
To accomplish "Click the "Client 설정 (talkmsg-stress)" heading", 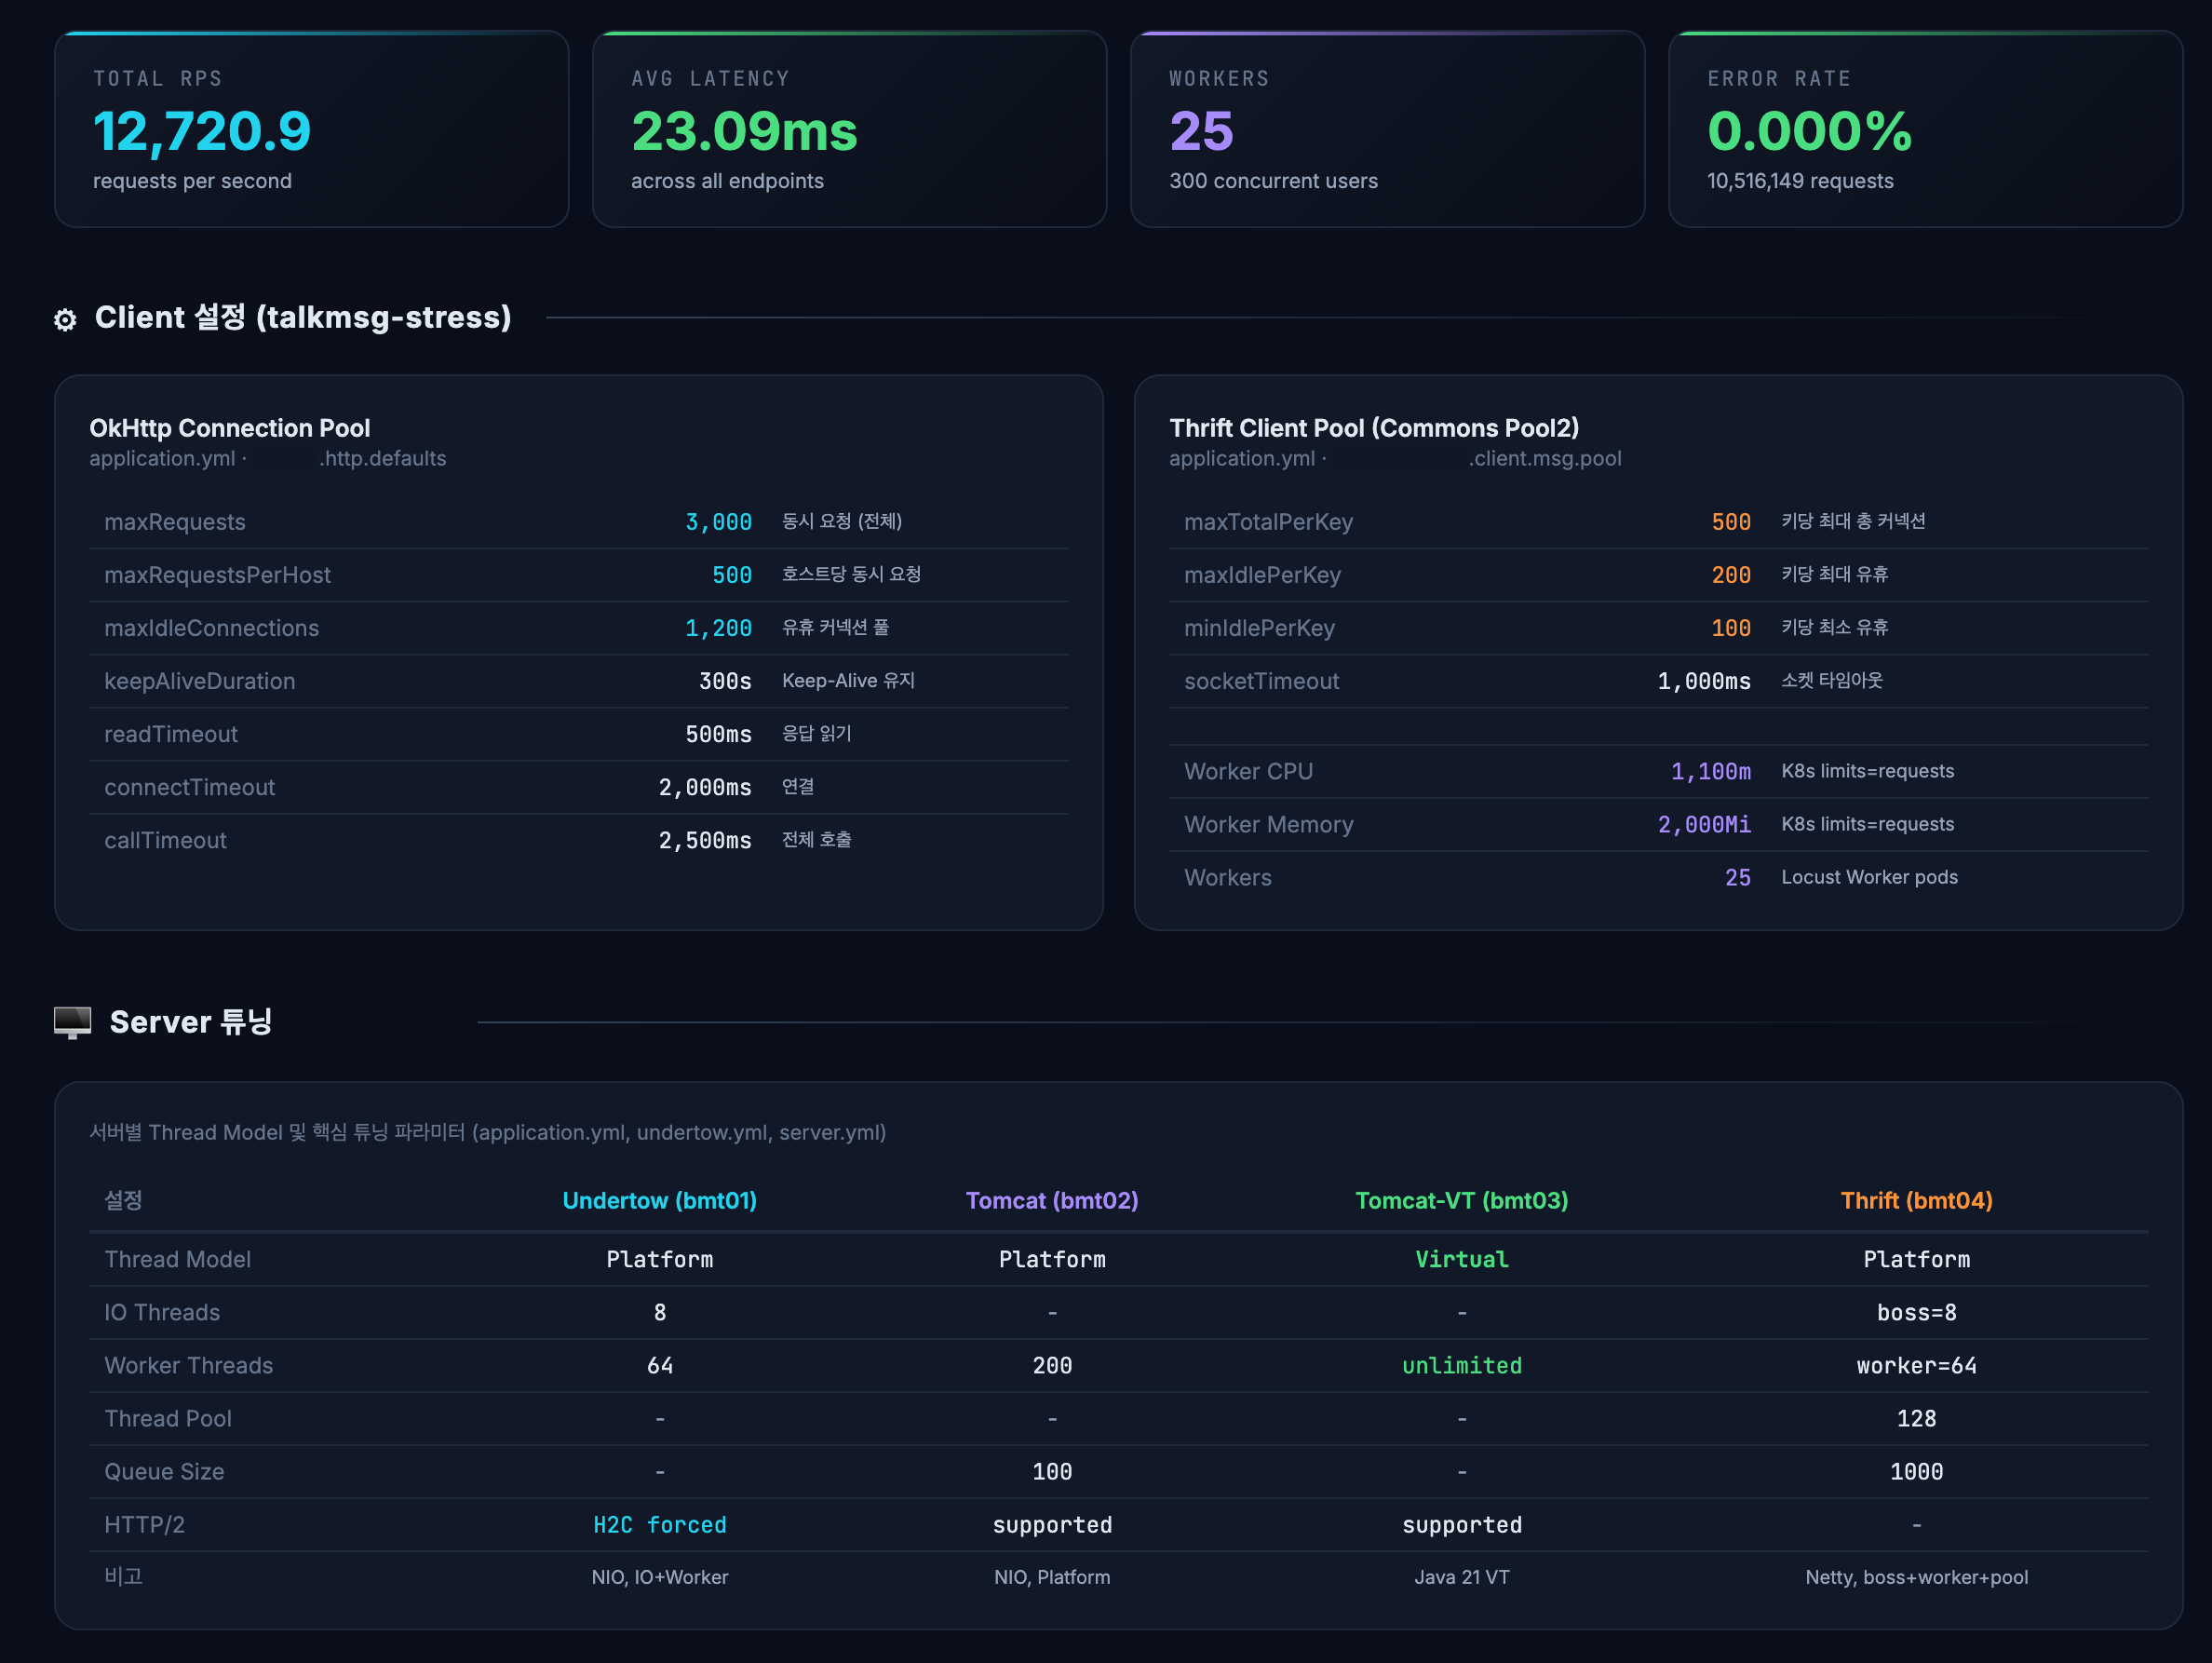I will click(x=303, y=317).
